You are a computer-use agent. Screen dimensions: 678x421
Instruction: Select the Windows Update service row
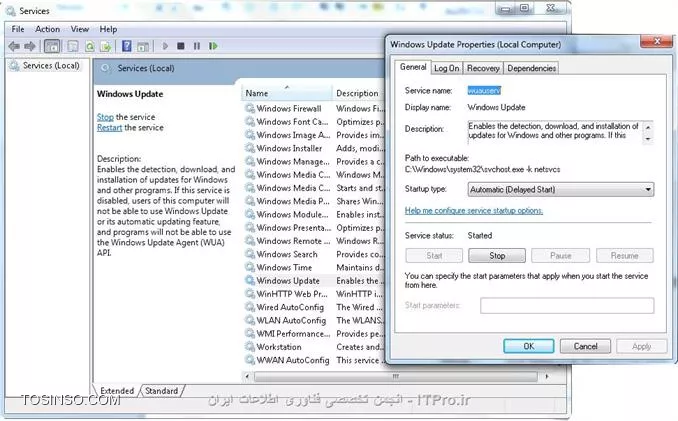click(x=314, y=281)
